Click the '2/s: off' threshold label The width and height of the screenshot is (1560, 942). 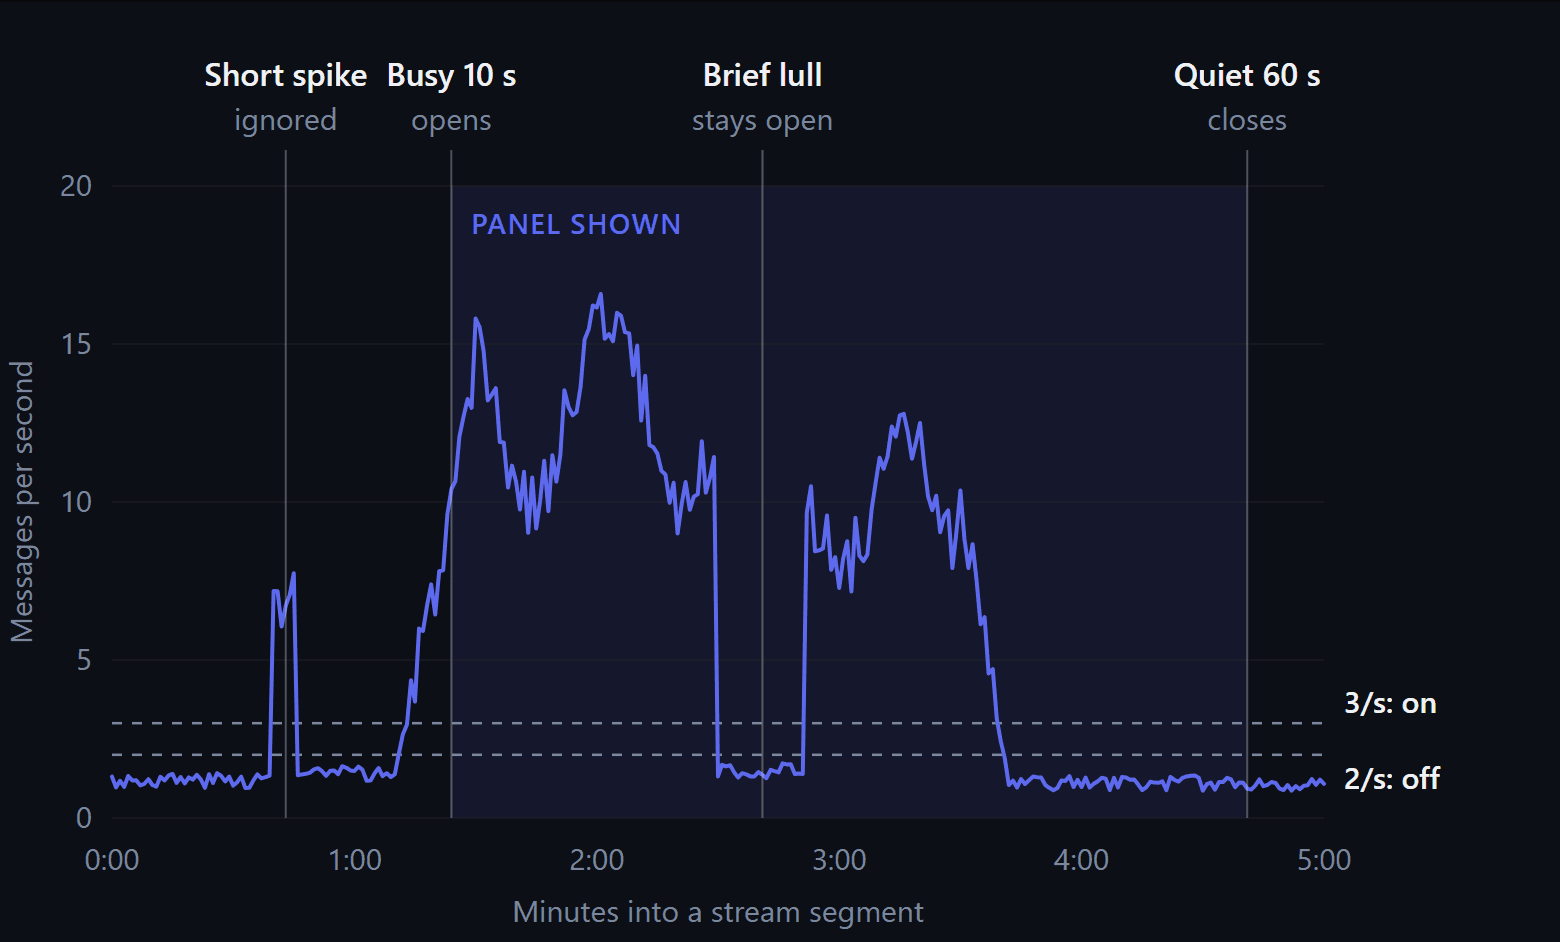click(1391, 779)
